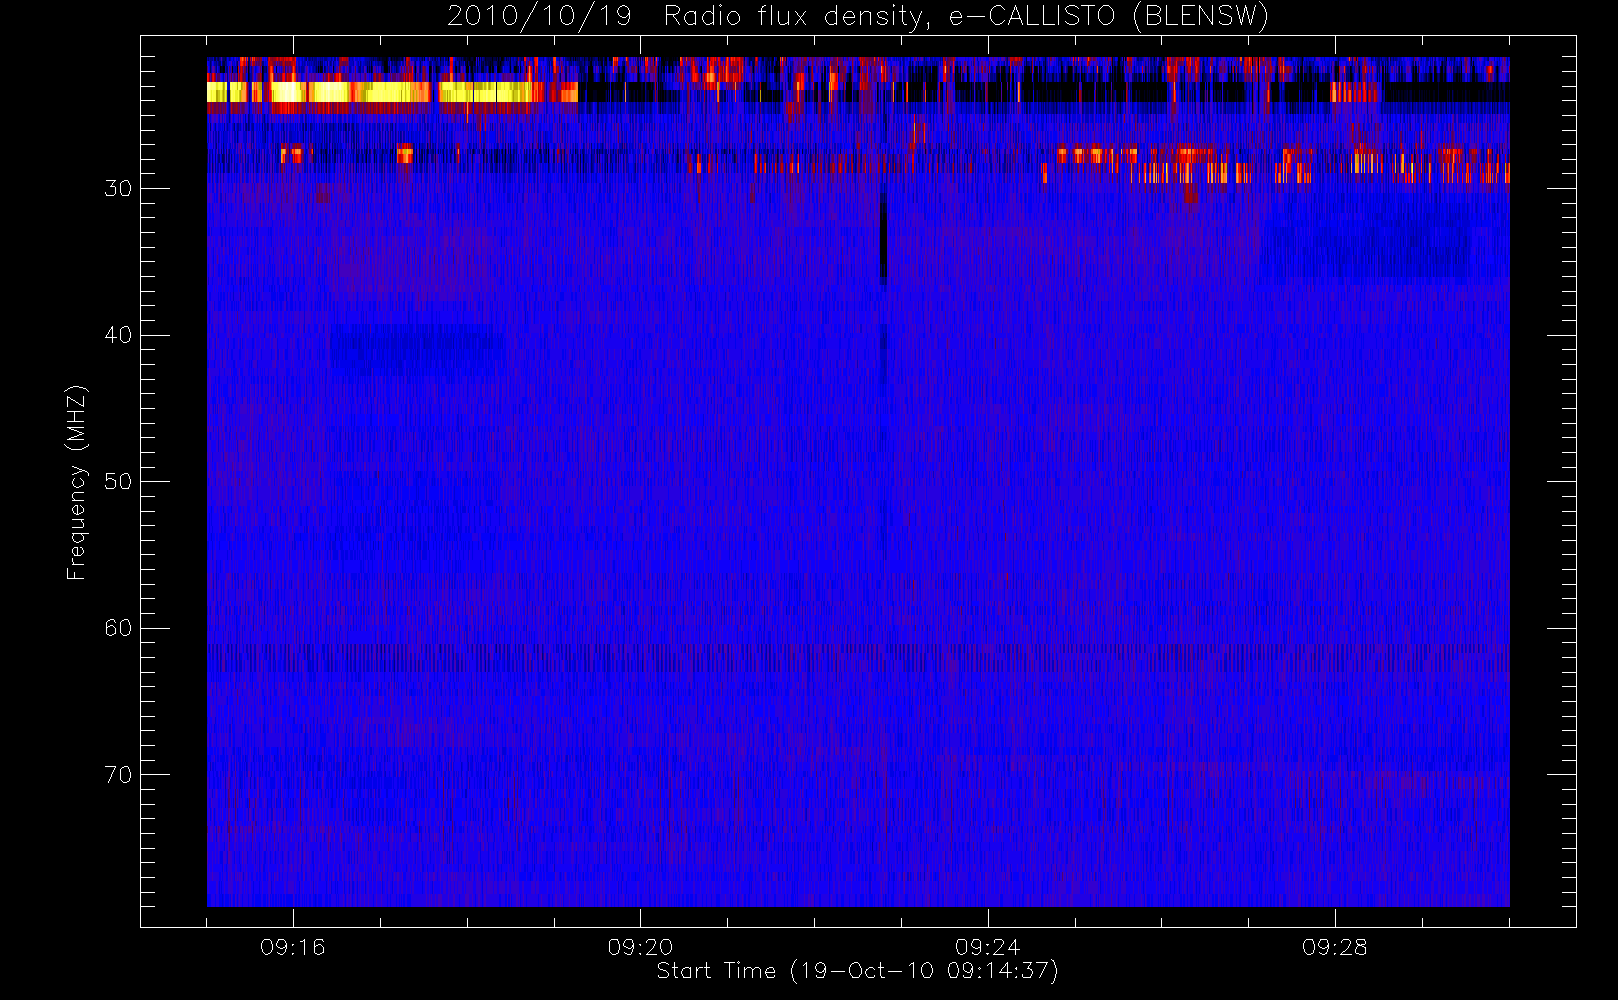Click the 30 frequency tick label
This screenshot has width=1618, height=1000.
click(x=118, y=188)
